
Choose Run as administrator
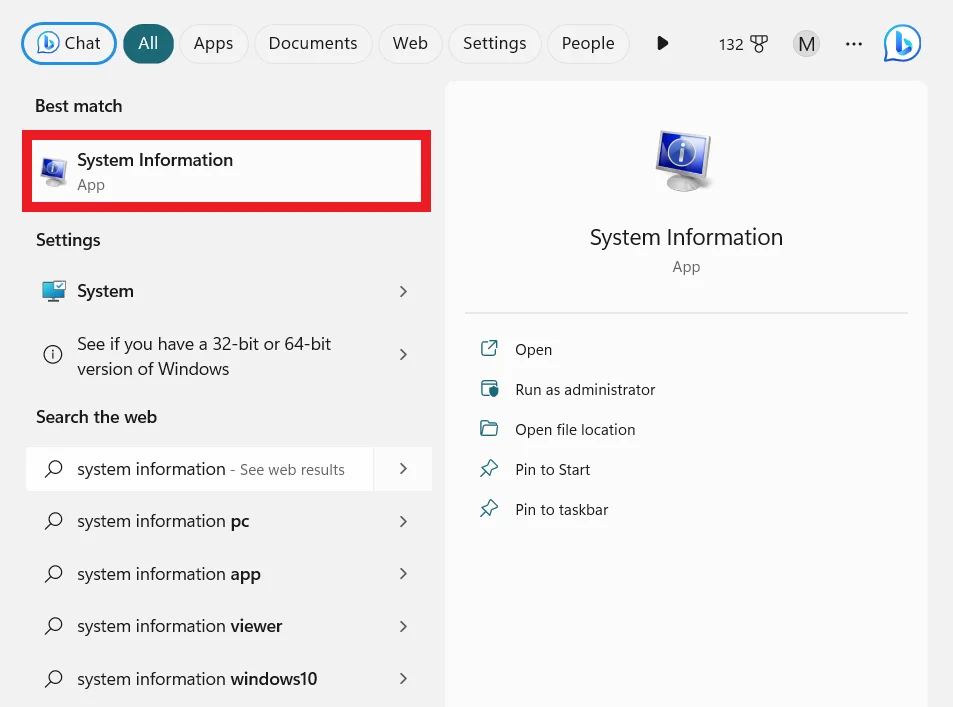(585, 389)
